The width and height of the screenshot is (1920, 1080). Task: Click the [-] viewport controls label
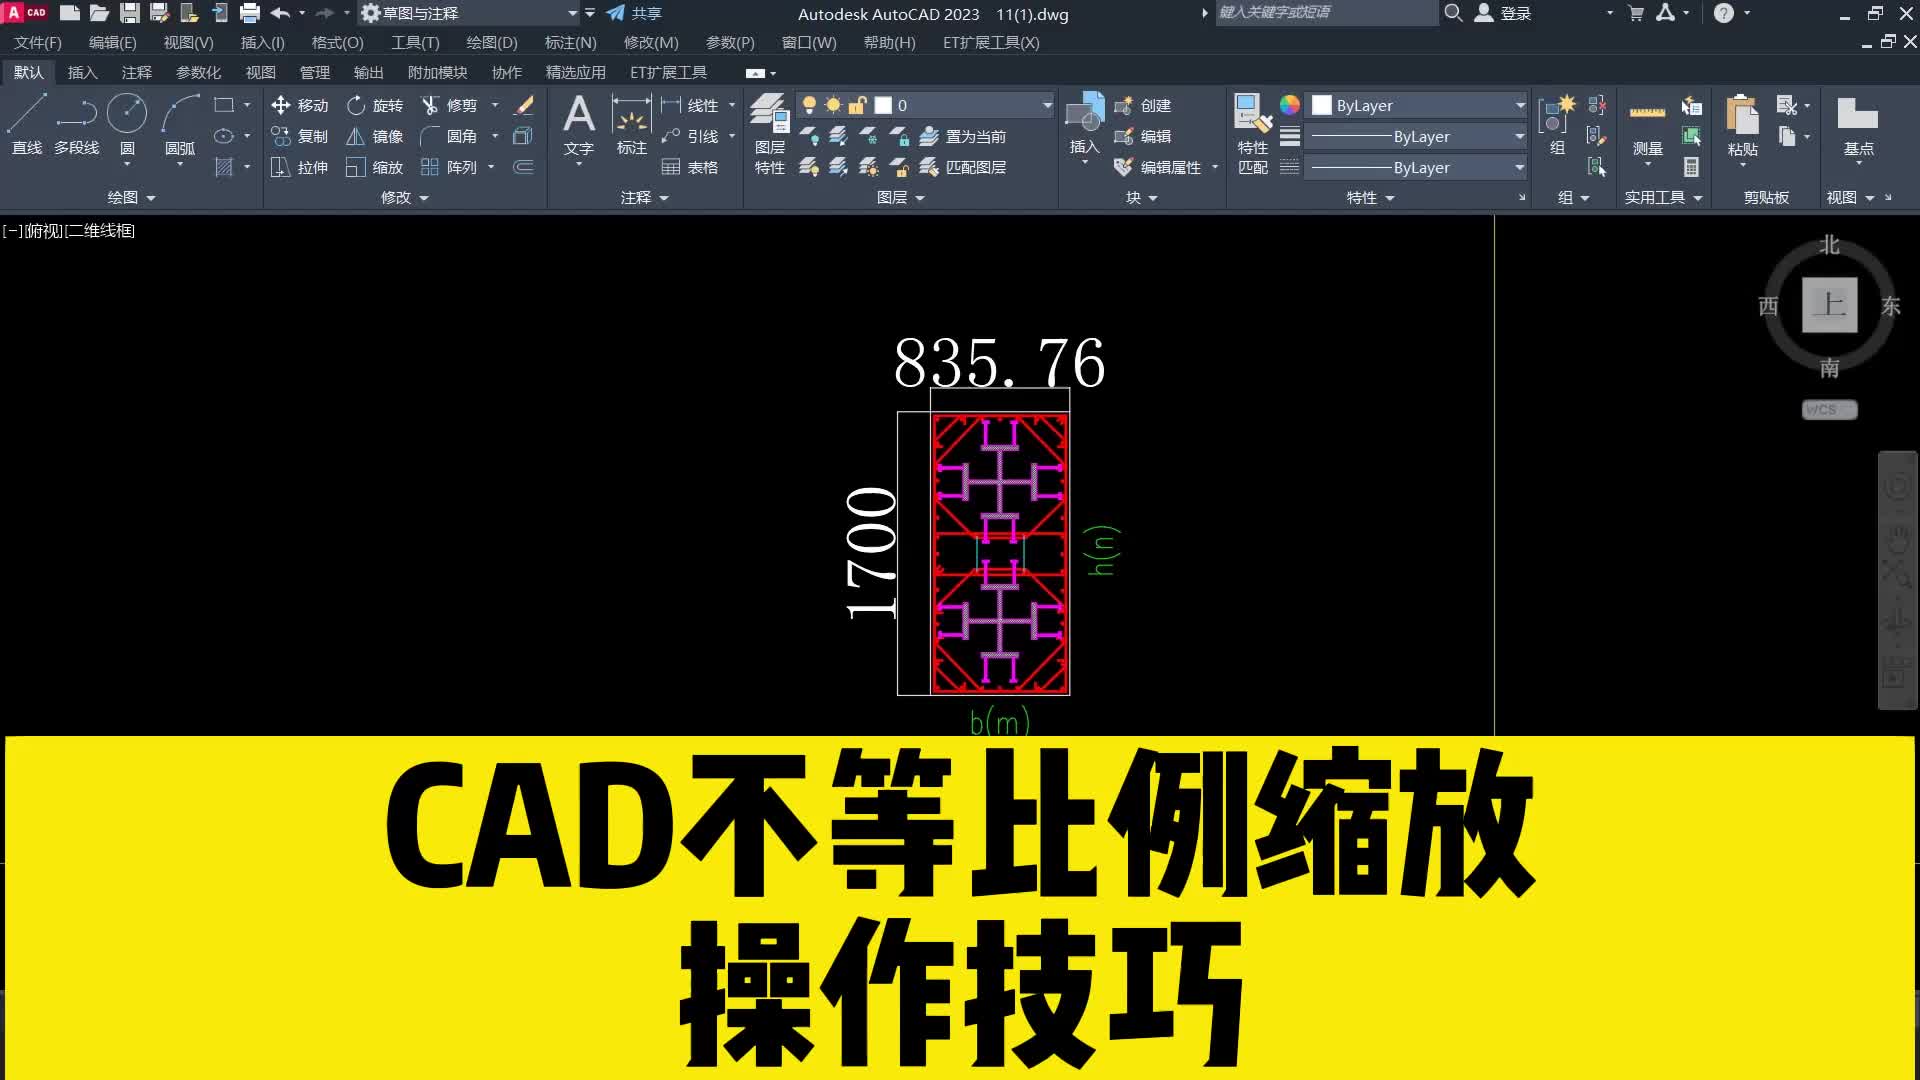pyautogui.click(x=12, y=231)
